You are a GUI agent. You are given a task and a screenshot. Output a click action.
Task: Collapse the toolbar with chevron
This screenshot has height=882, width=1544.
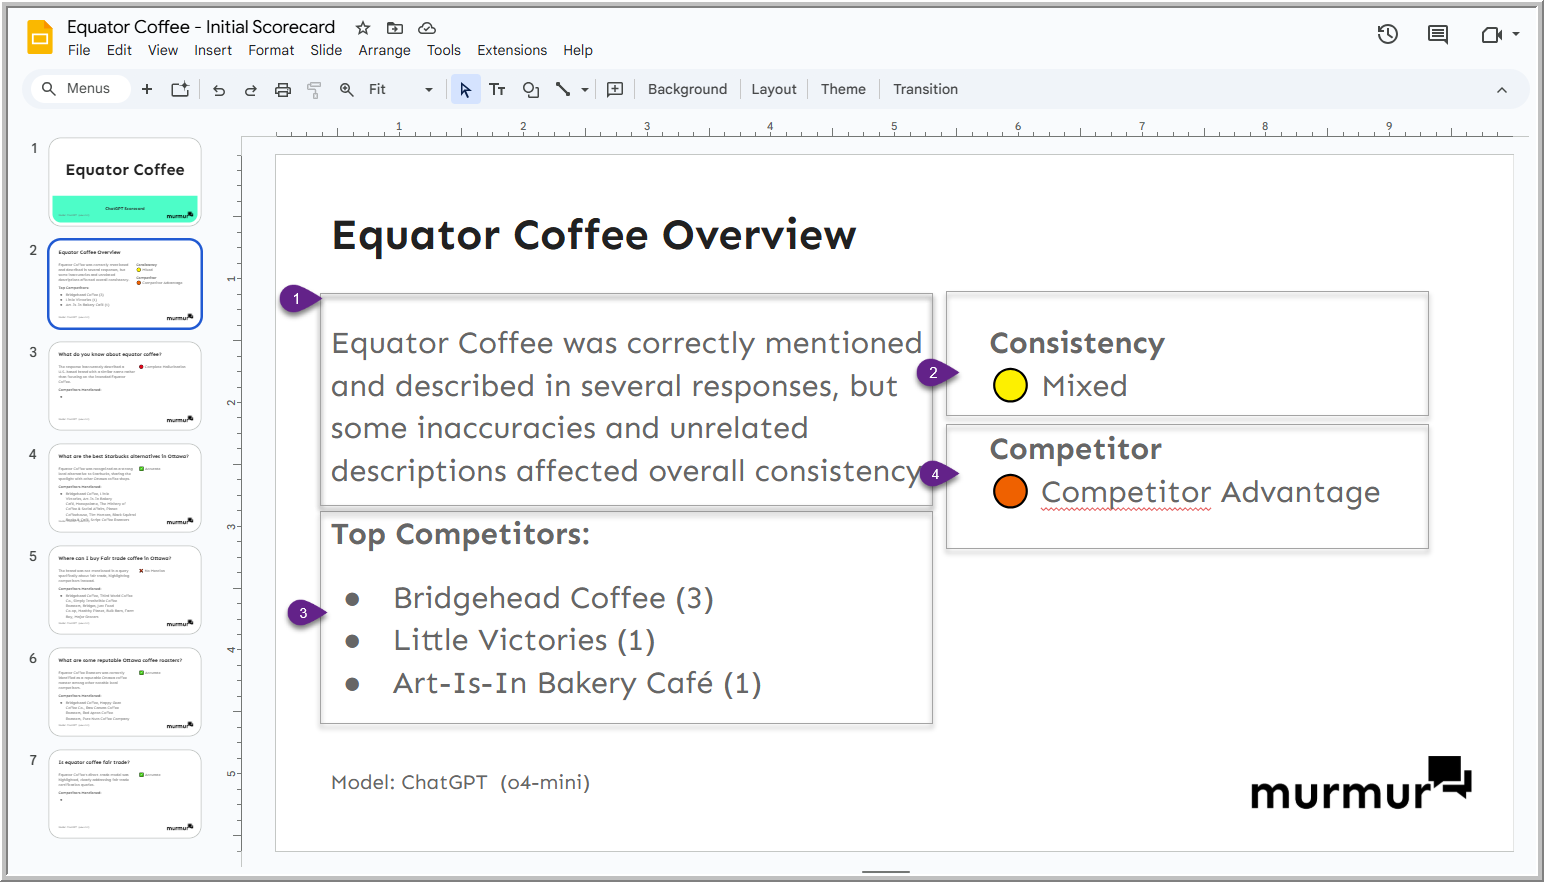[x=1501, y=90]
